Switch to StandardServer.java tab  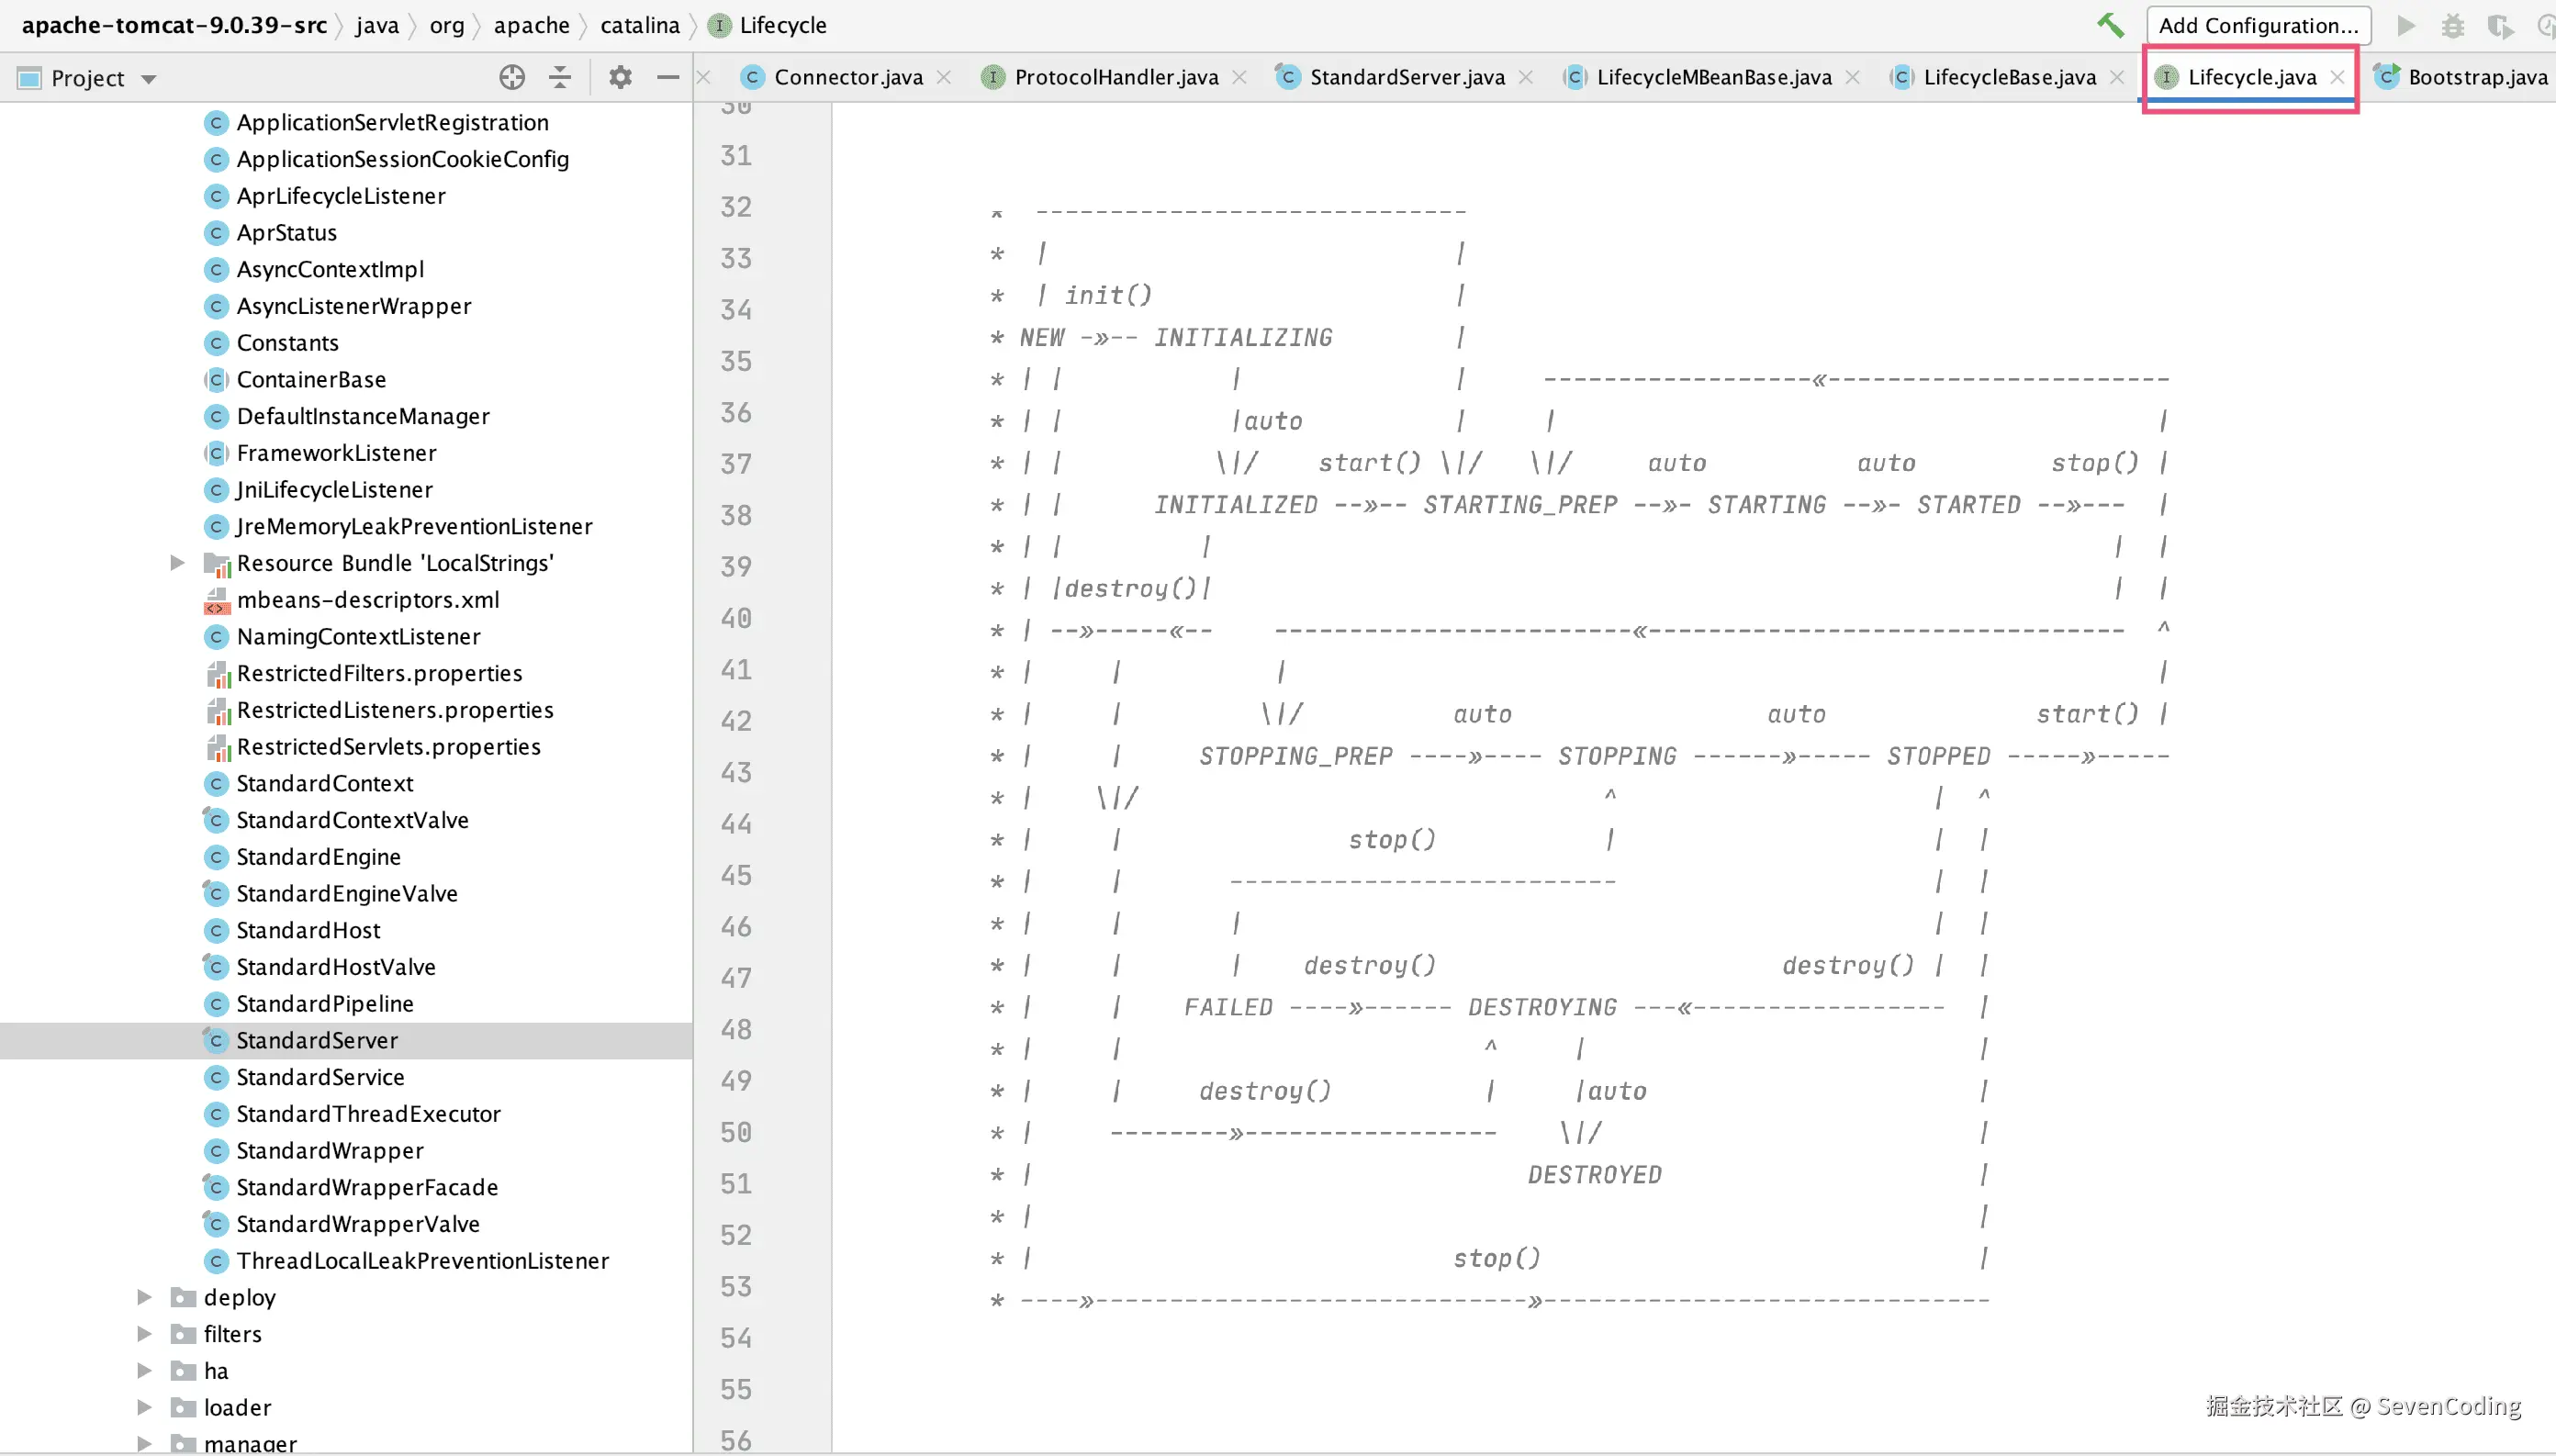point(1406,77)
